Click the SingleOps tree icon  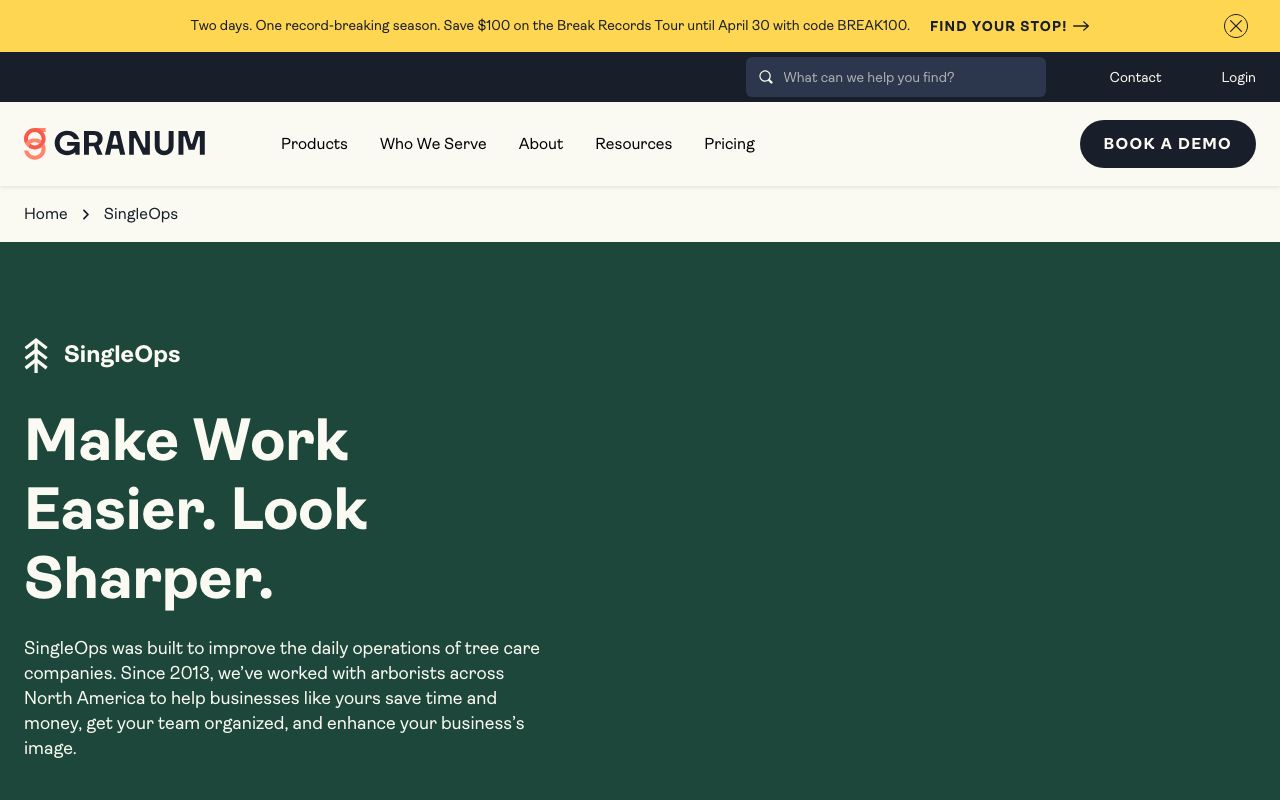click(36, 355)
